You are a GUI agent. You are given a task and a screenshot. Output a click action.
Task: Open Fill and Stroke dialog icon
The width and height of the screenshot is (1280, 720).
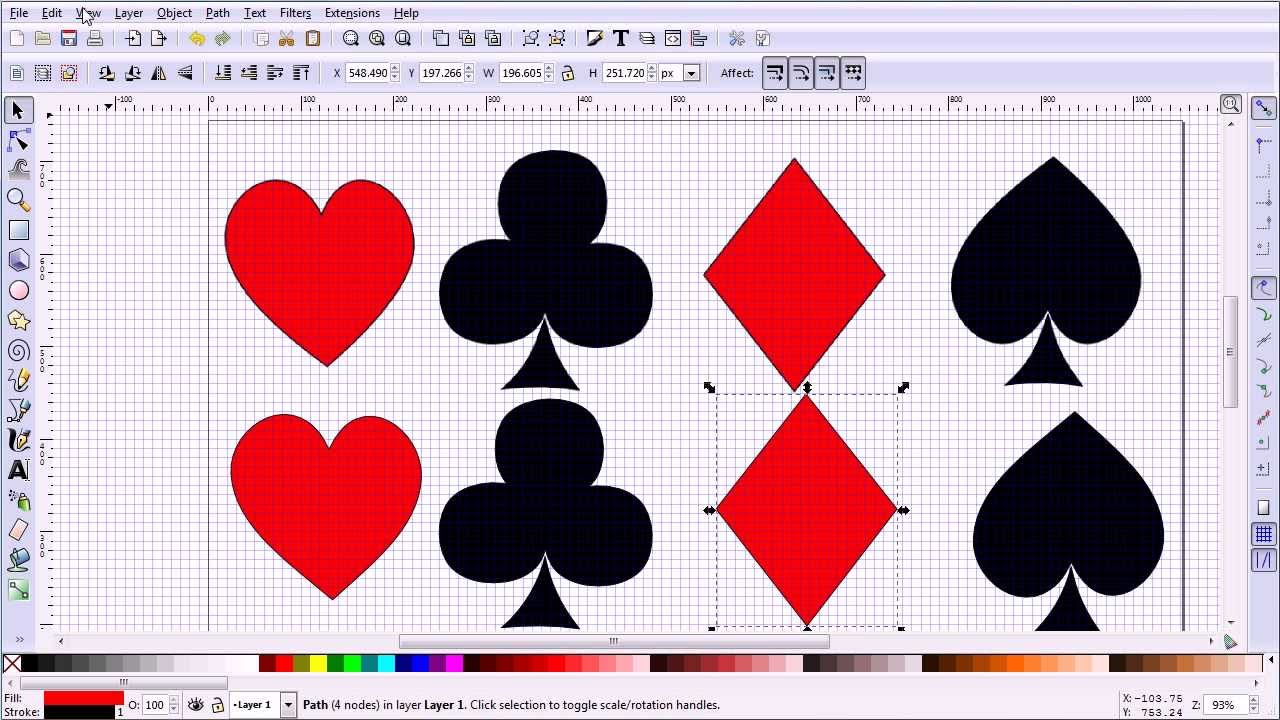click(595, 38)
